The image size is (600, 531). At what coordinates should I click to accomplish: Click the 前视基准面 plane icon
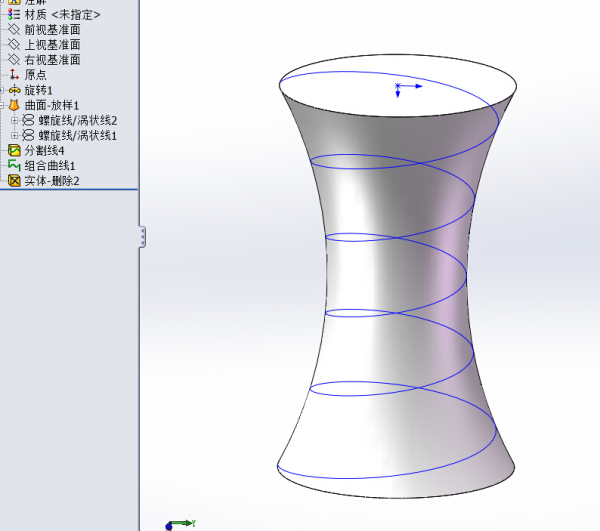(14, 29)
